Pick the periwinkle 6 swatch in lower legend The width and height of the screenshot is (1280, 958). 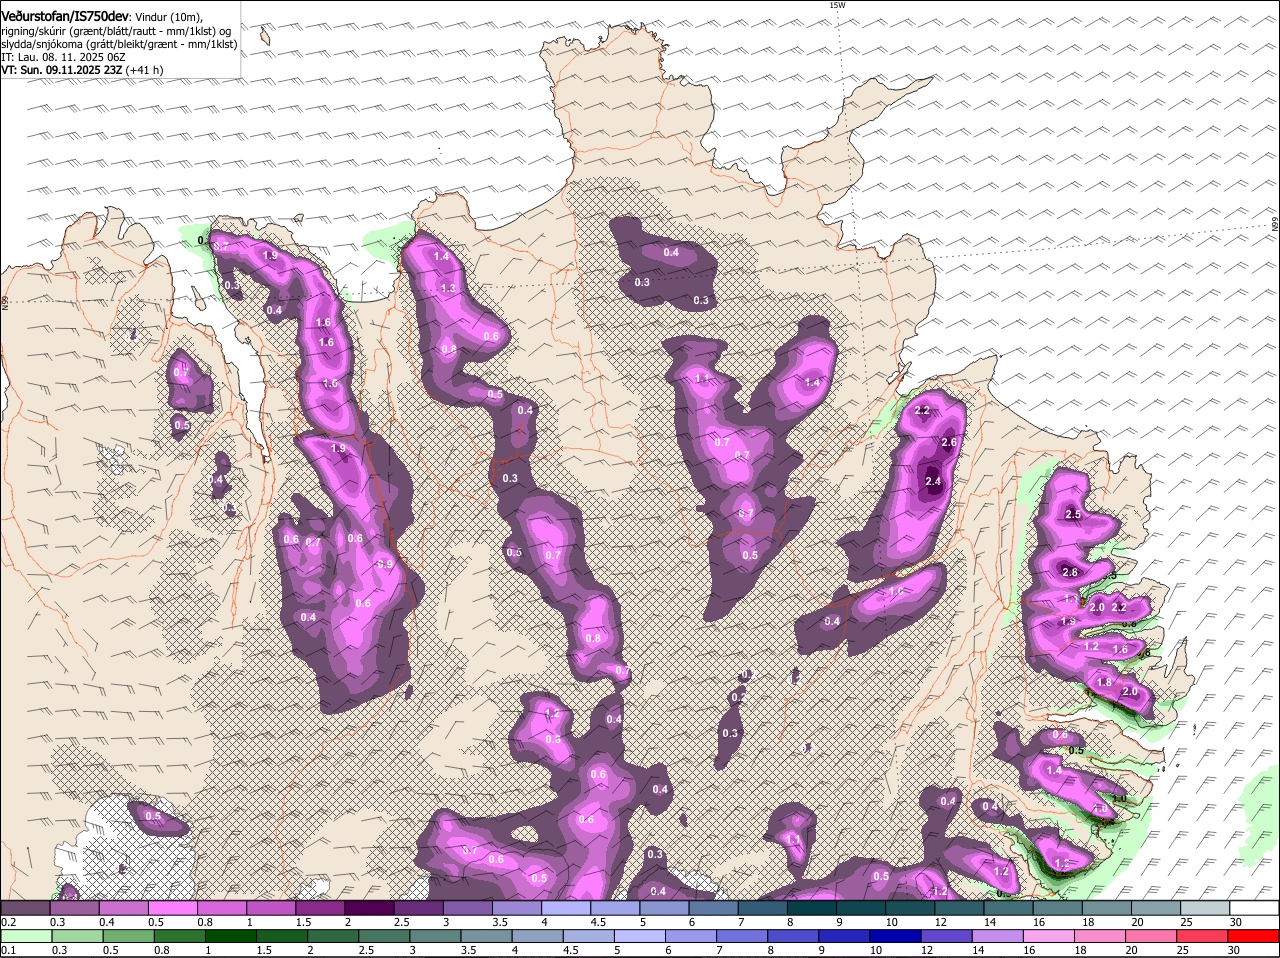pos(691,936)
